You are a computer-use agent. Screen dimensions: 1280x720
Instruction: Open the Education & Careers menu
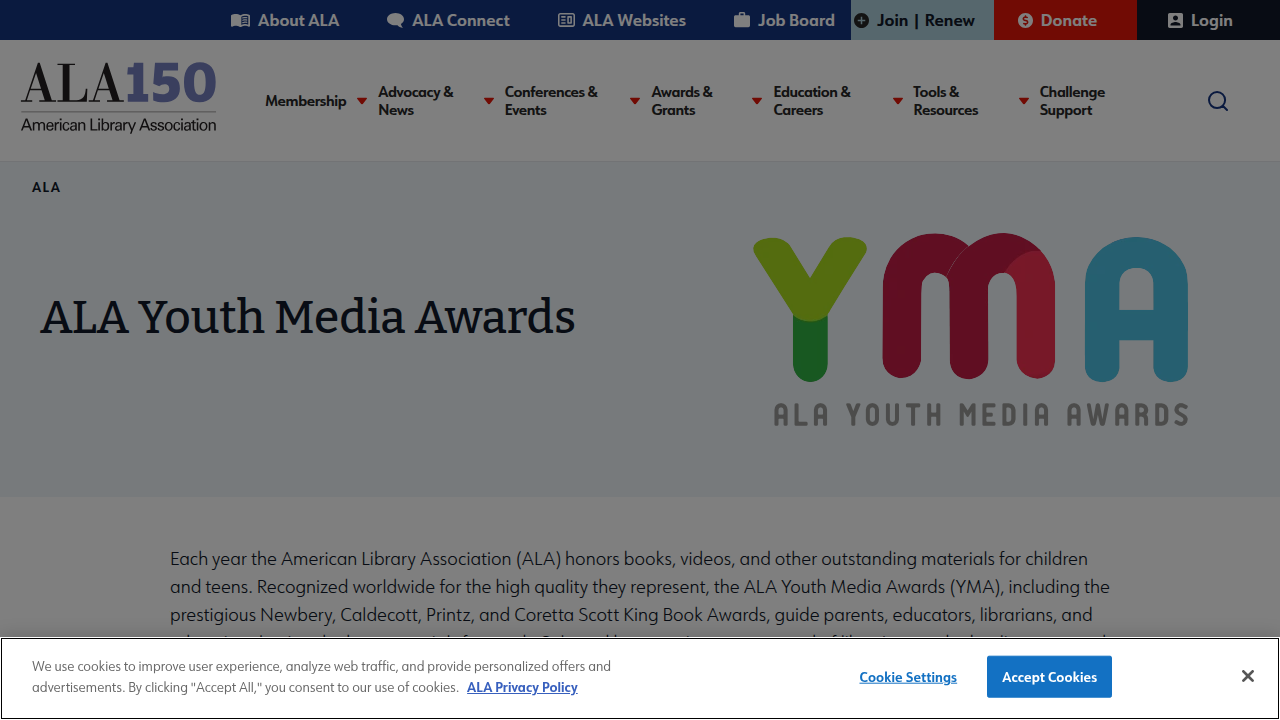tap(812, 101)
